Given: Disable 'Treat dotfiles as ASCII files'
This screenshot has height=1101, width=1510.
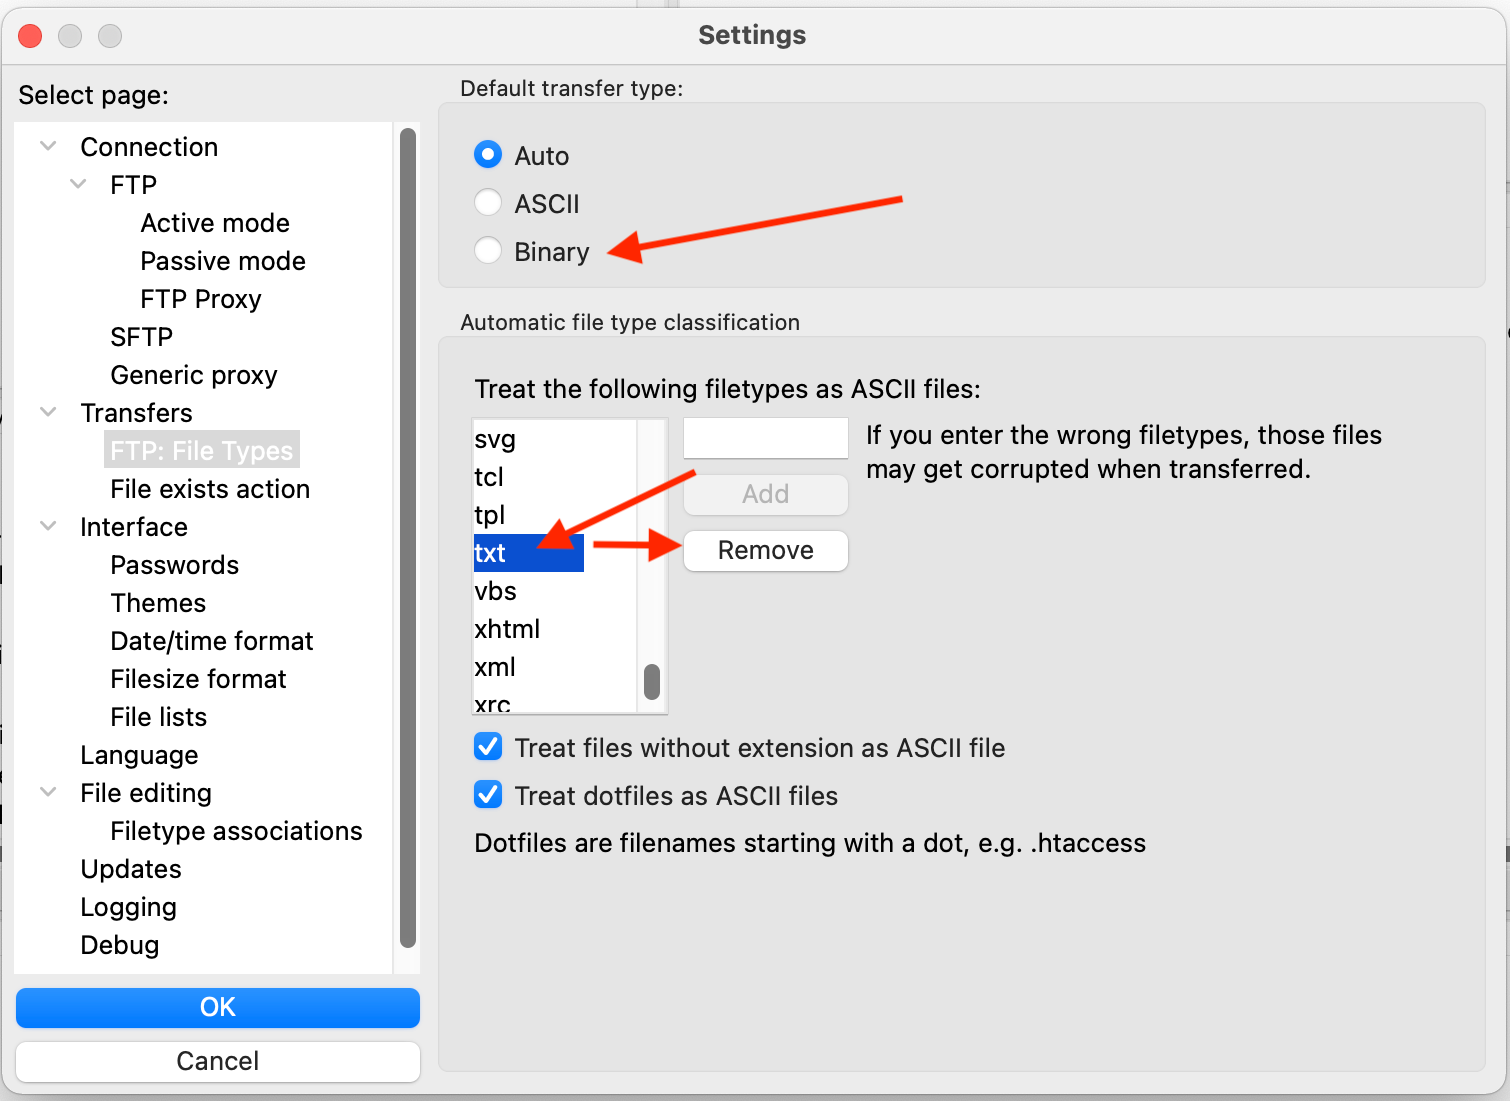Looking at the screenshot, I should (x=487, y=794).
